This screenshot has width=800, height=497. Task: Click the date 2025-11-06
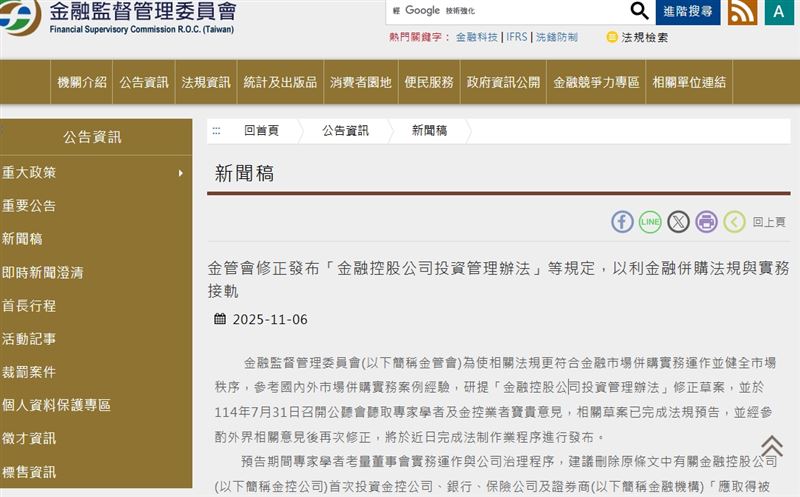pyautogui.click(x=270, y=319)
